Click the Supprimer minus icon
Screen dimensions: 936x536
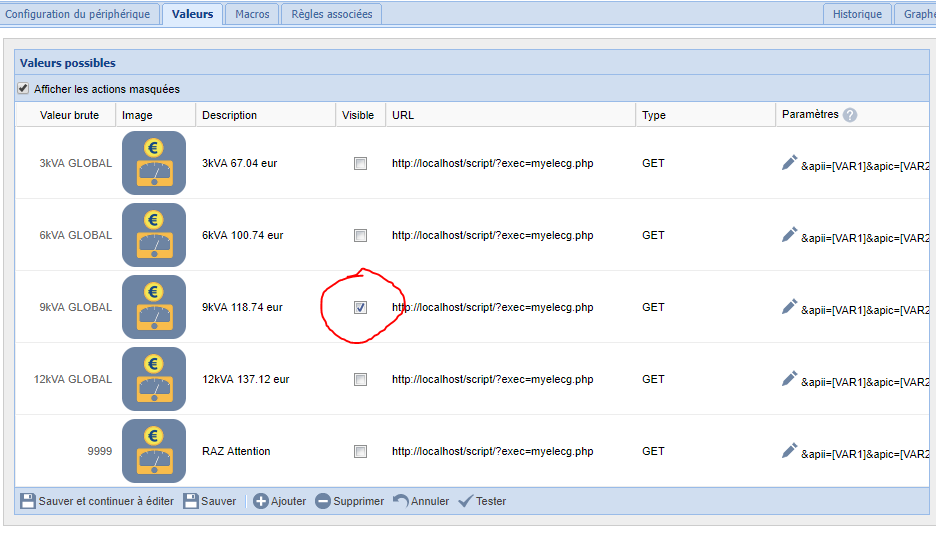pyautogui.click(x=323, y=501)
